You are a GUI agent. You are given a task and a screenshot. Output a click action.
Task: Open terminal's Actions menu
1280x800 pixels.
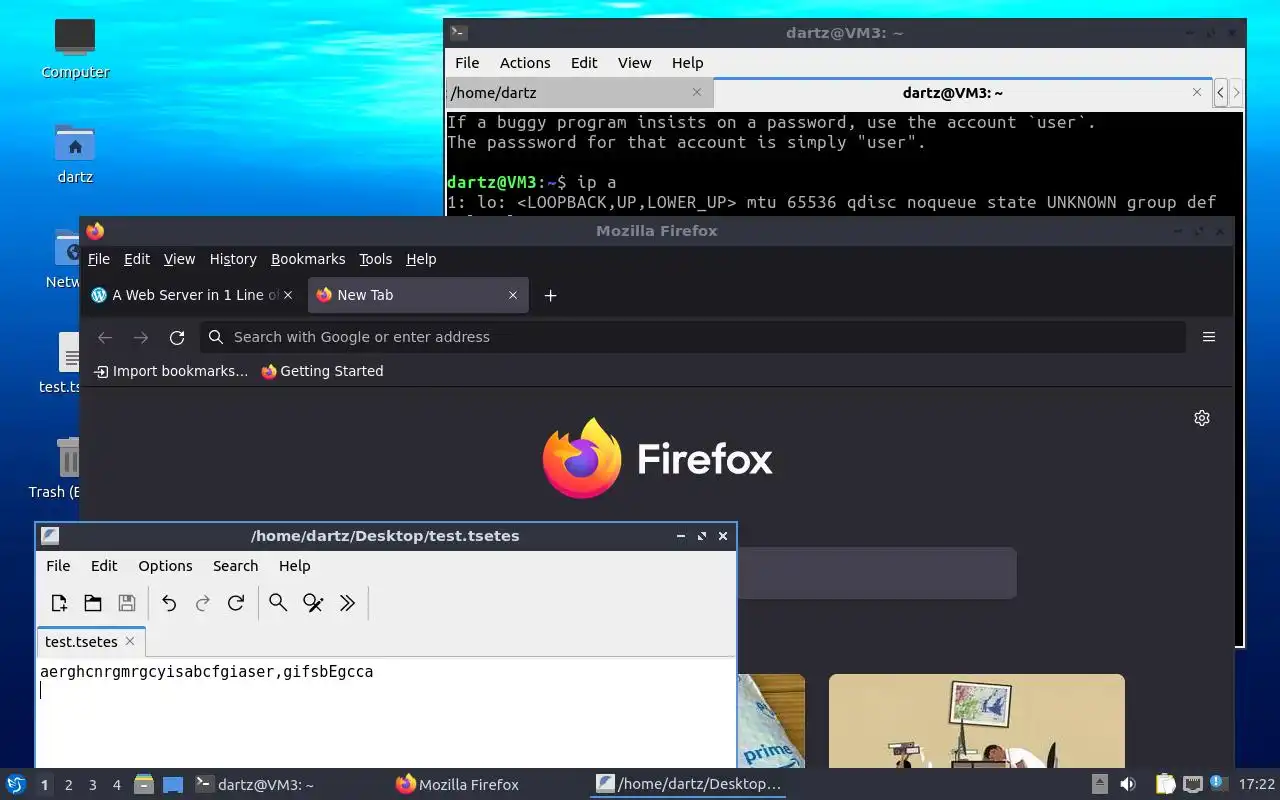525,62
